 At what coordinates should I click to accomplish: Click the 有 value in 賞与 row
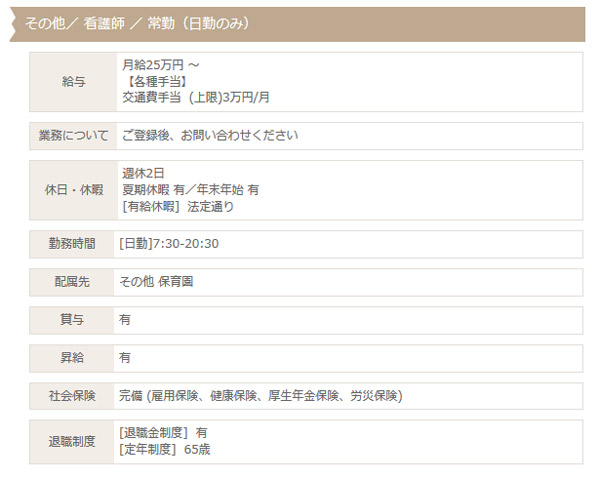click(125, 320)
